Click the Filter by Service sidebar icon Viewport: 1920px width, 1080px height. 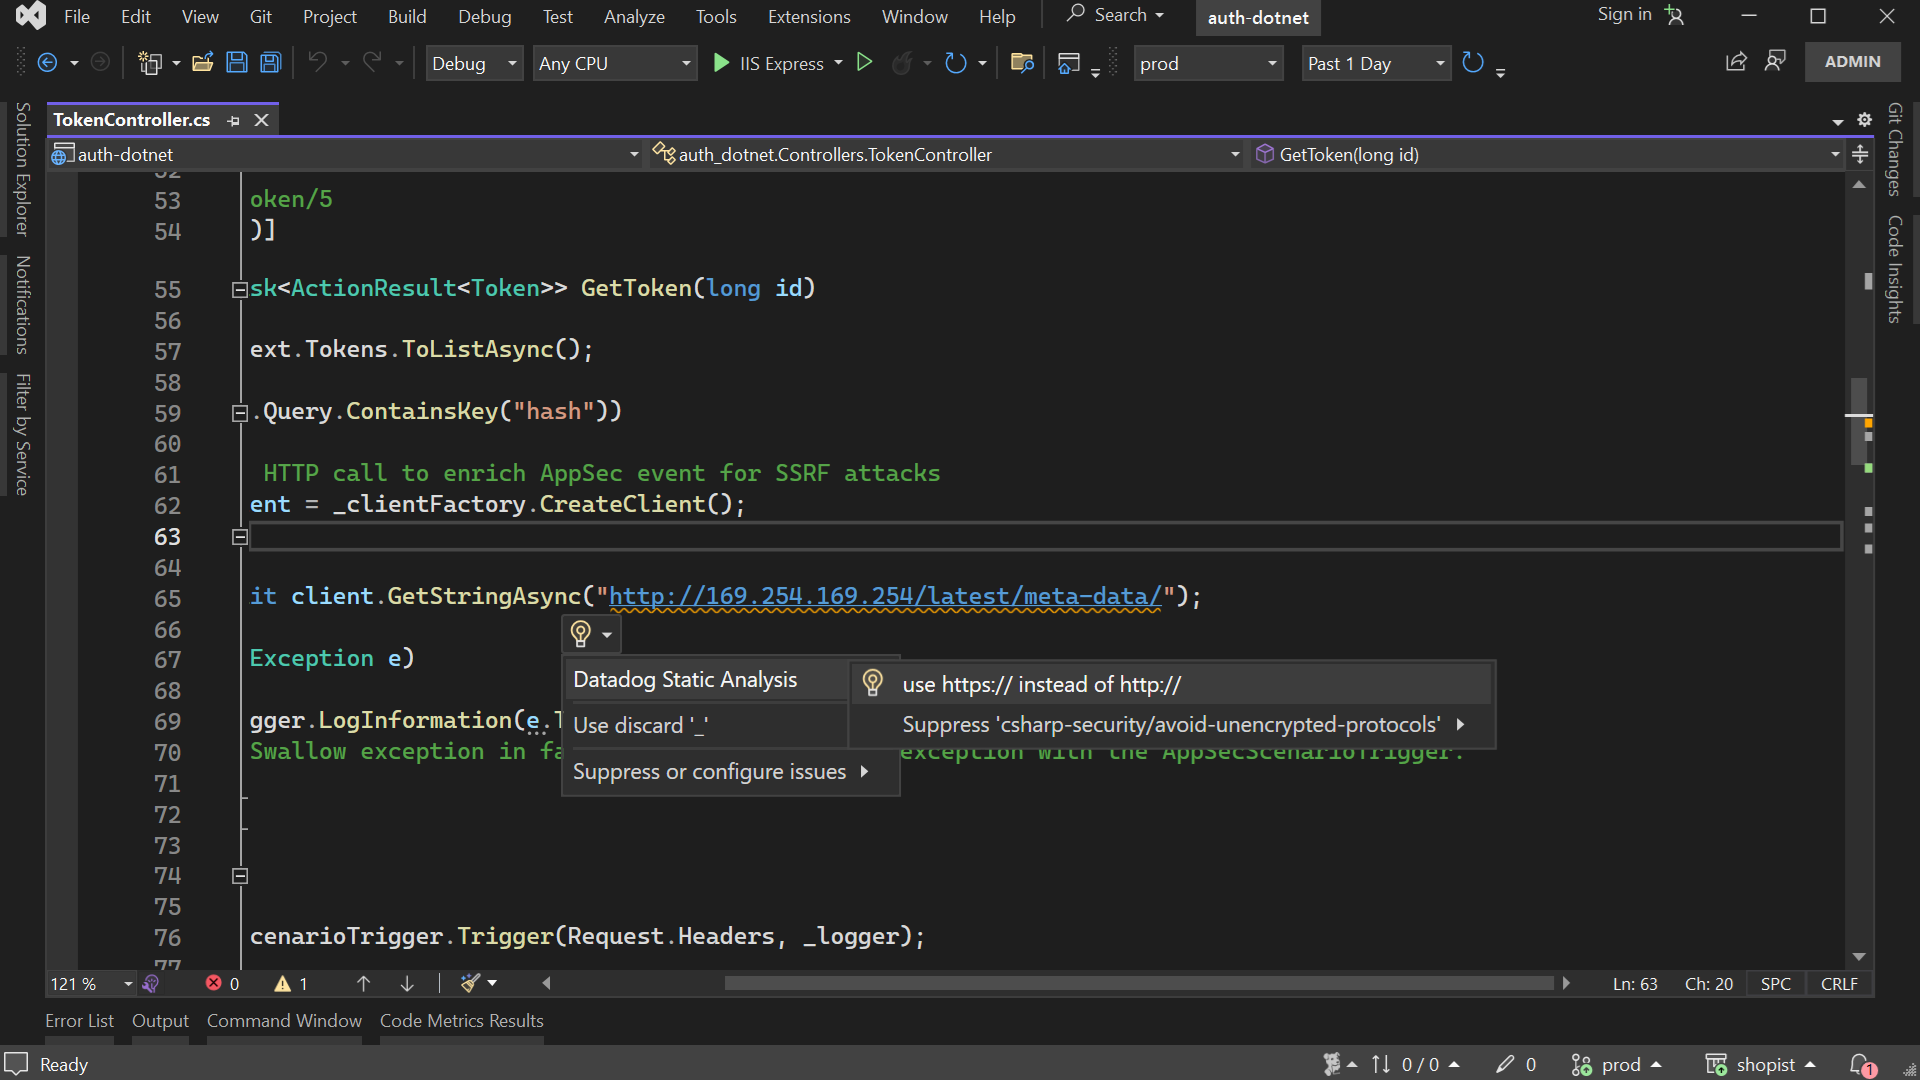point(15,426)
